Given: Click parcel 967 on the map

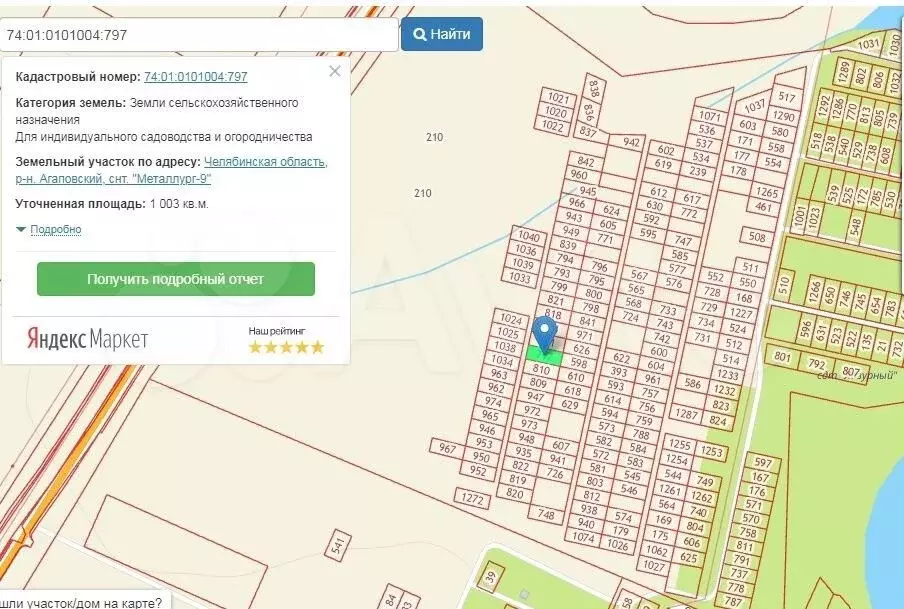Looking at the screenshot, I should pos(447,448).
